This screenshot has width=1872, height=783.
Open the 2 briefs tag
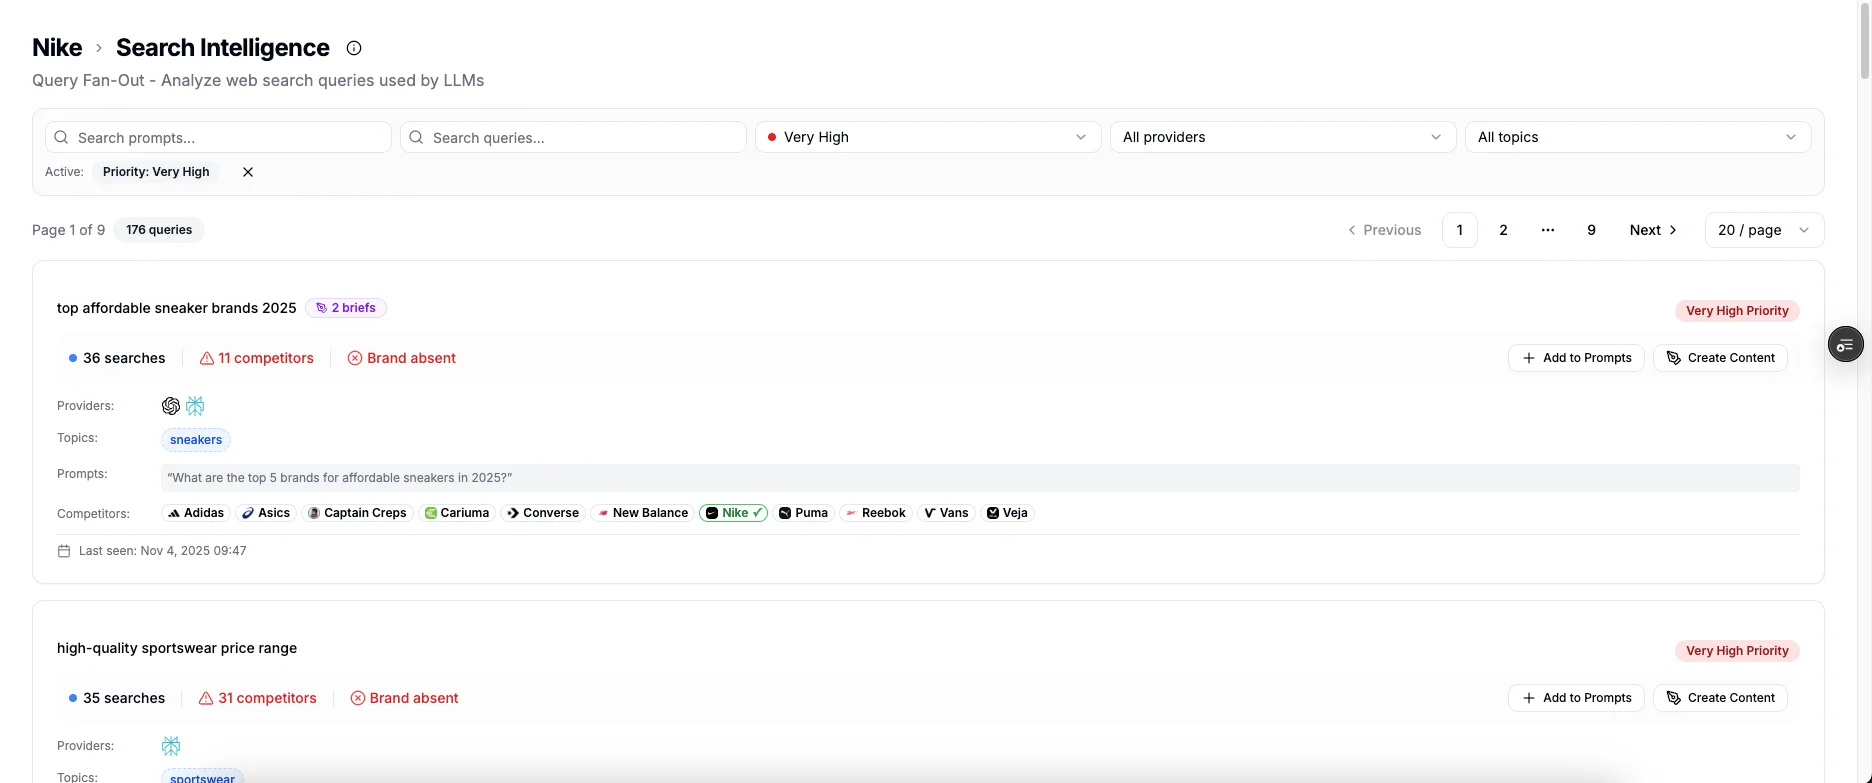[x=346, y=308]
